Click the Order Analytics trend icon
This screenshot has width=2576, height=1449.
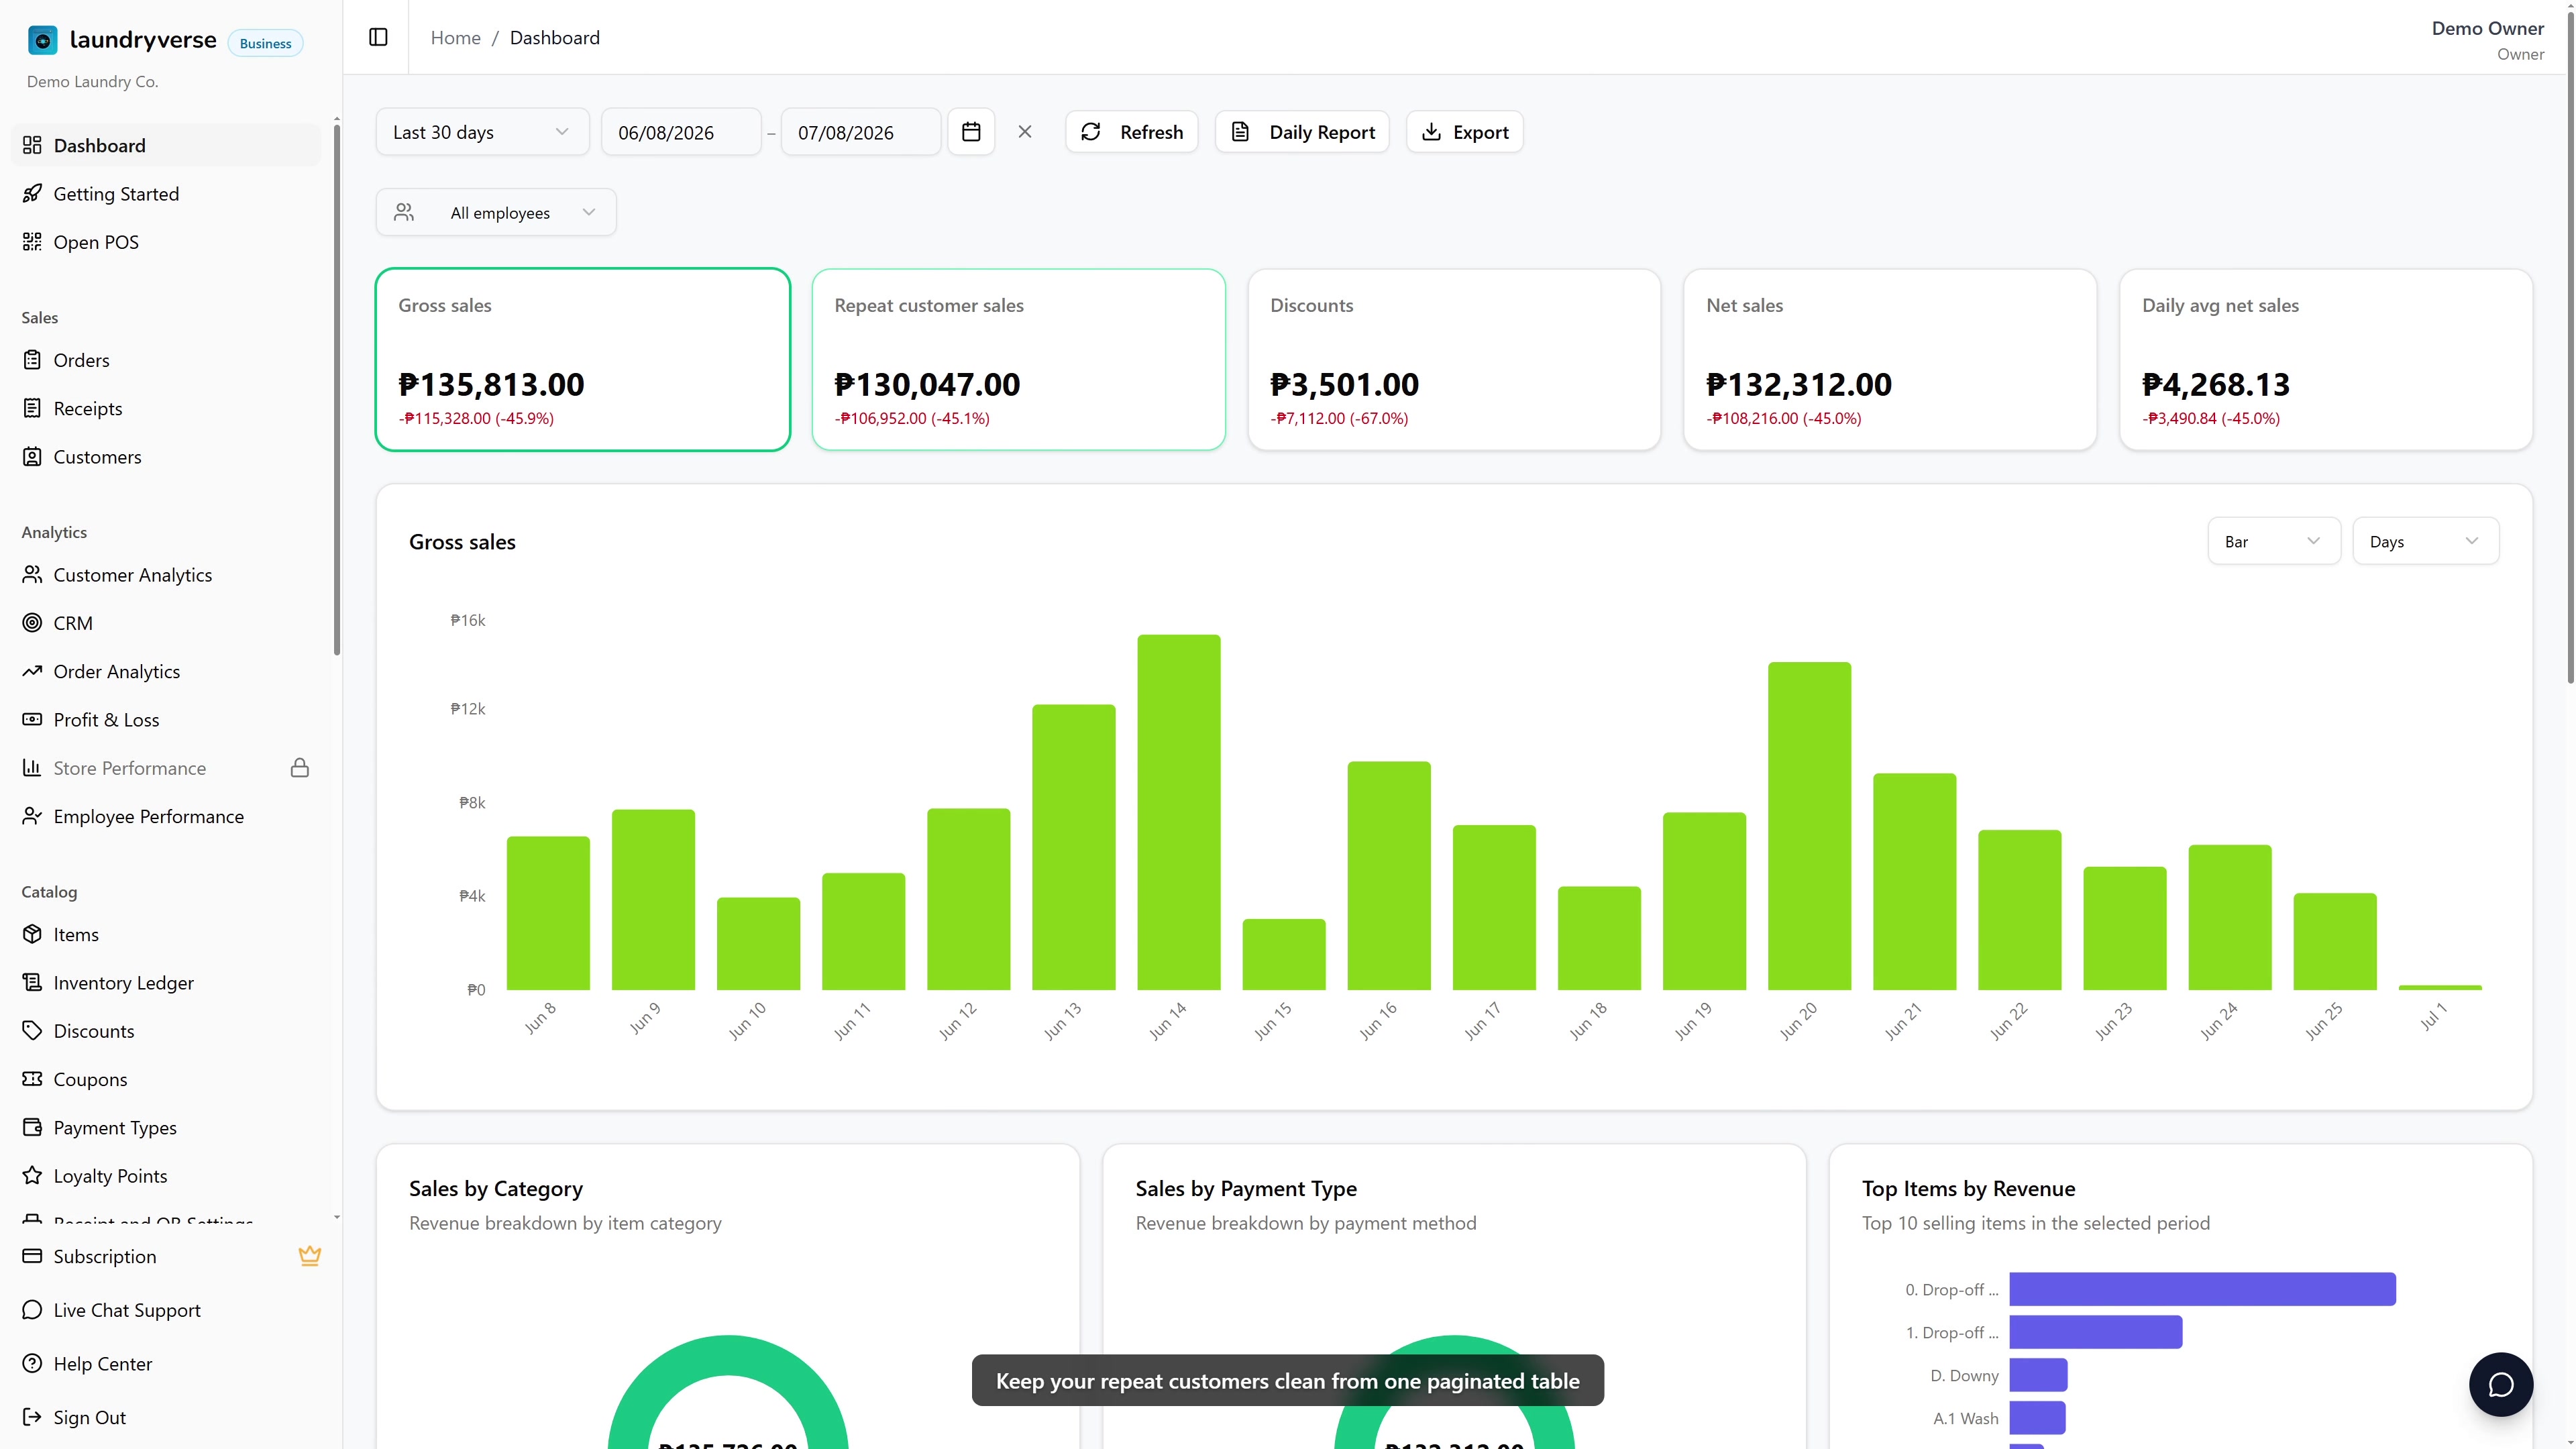click(32, 671)
